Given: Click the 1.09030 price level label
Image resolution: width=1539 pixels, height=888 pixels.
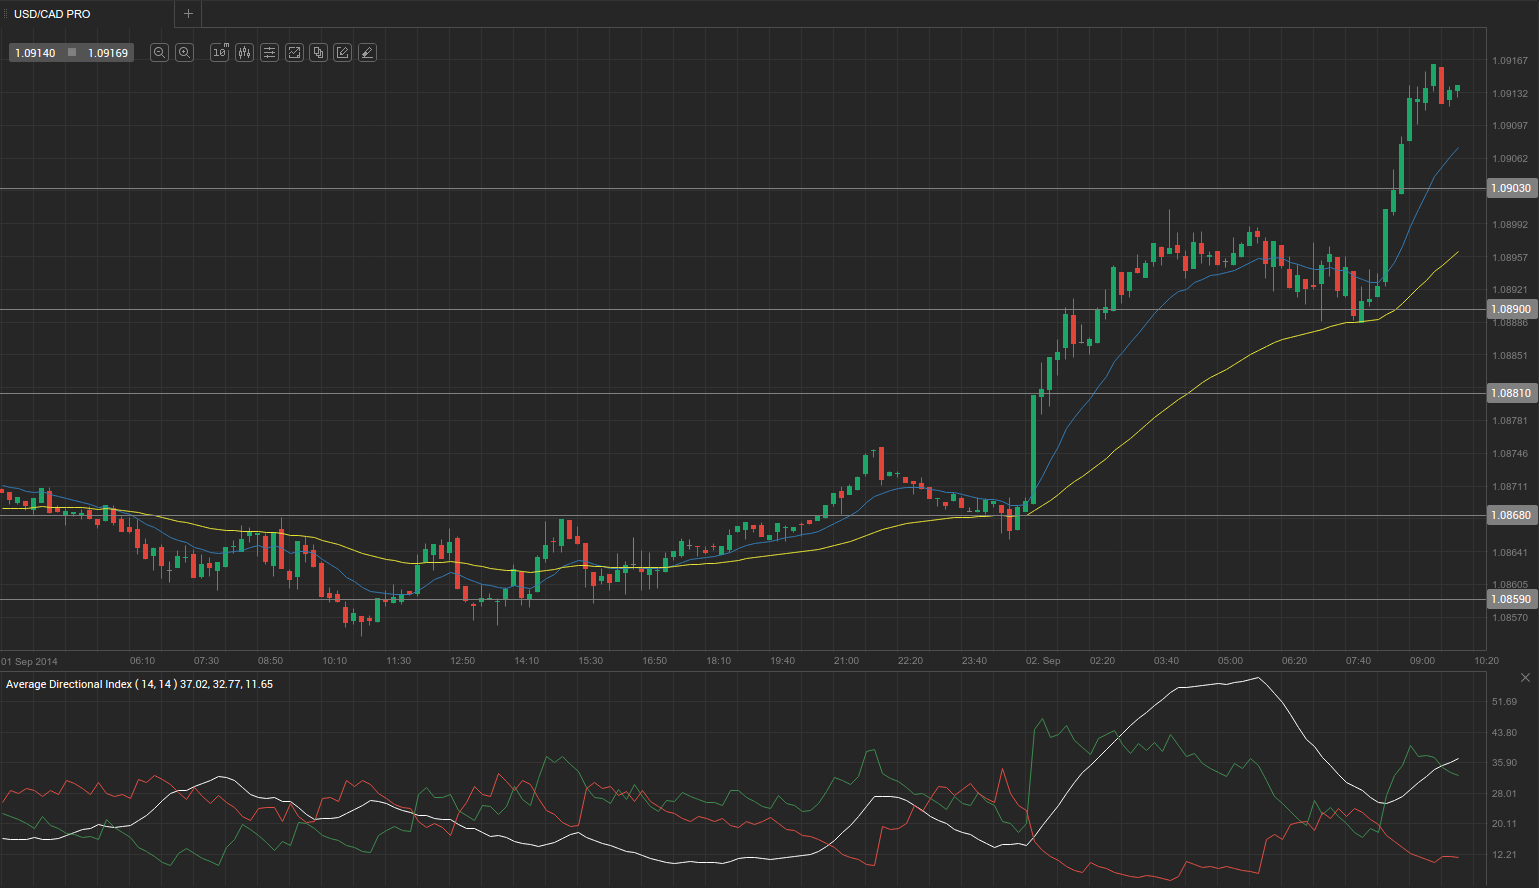Looking at the screenshot, I should pos(1510,188).
